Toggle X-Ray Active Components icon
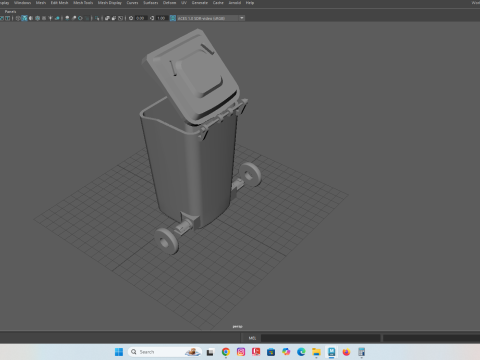 114,18
